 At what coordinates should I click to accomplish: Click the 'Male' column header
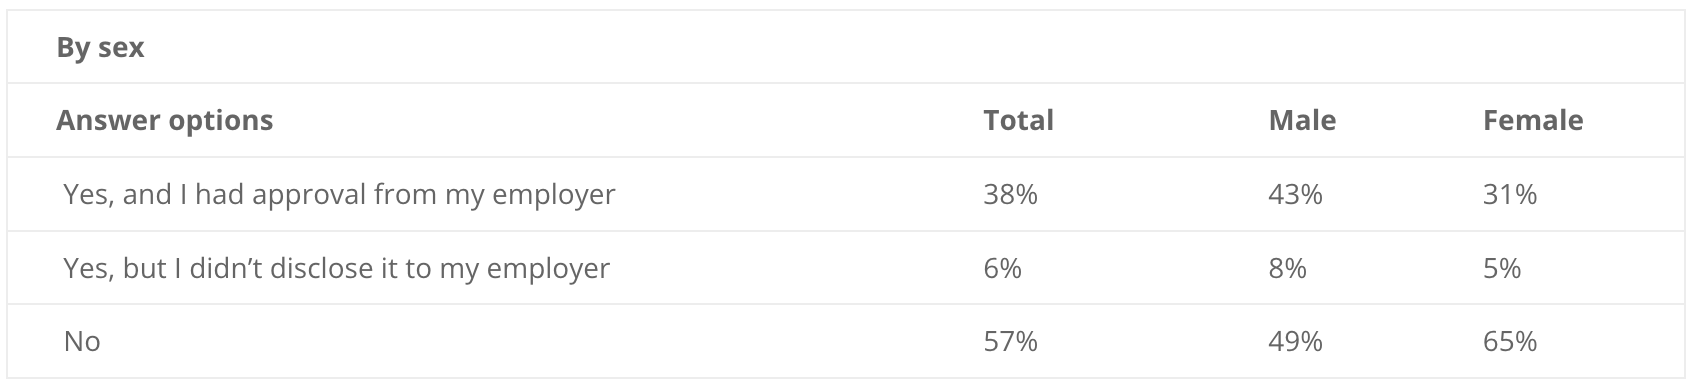pyautogui.click(x=1302, y=120)
